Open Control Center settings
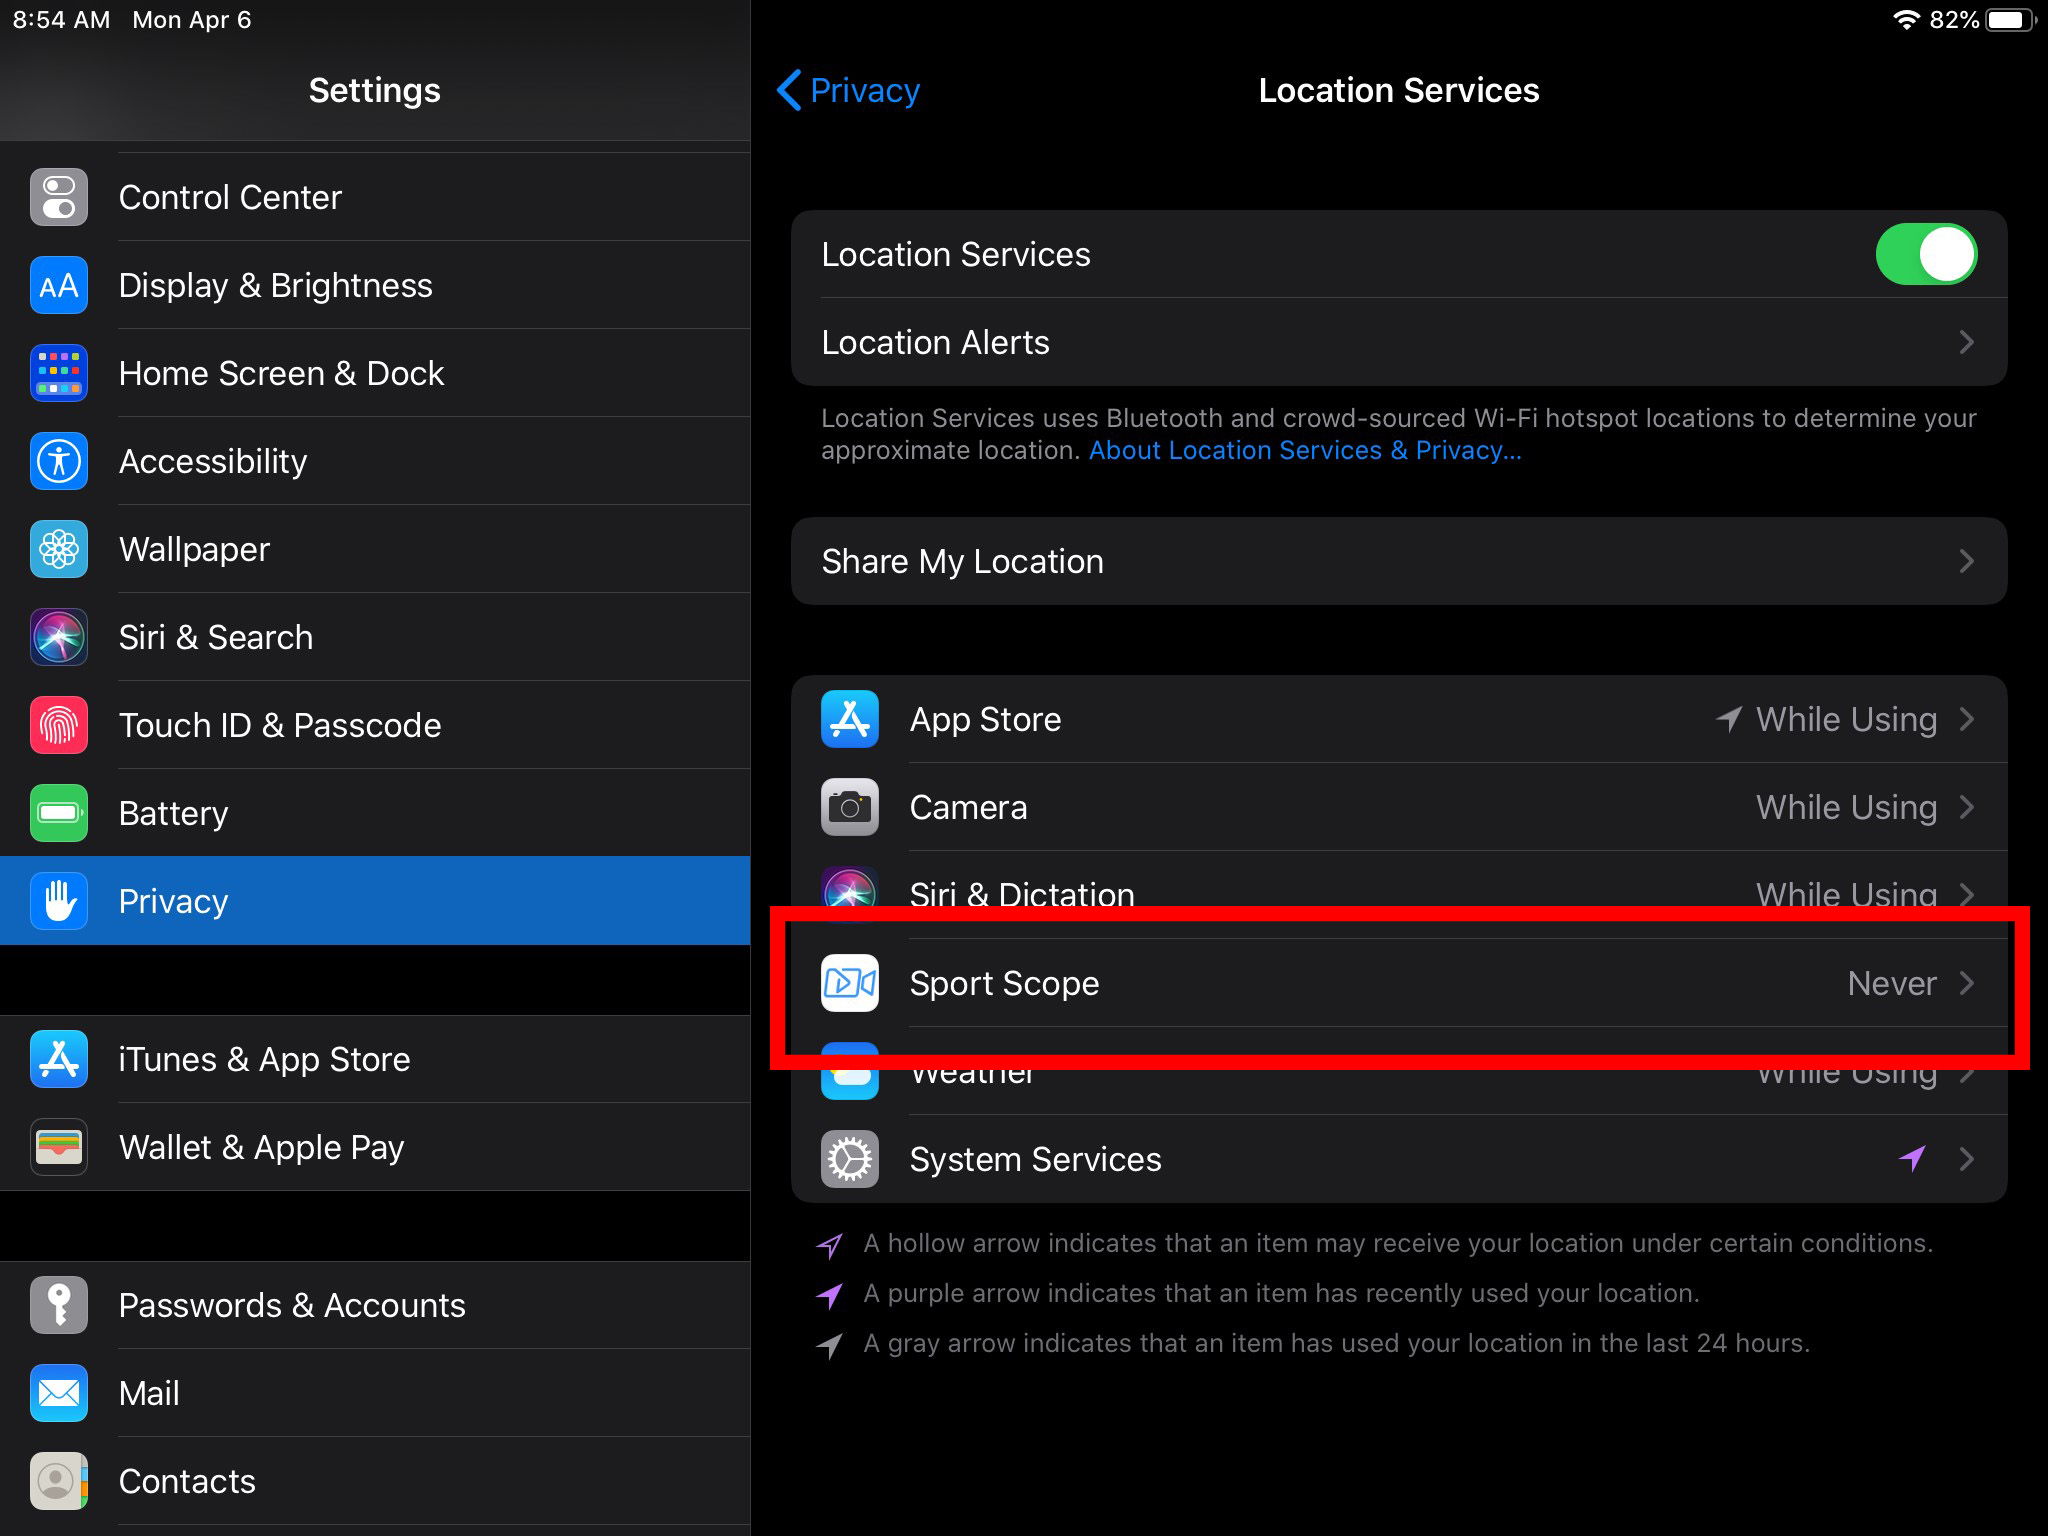 [375, 197]
